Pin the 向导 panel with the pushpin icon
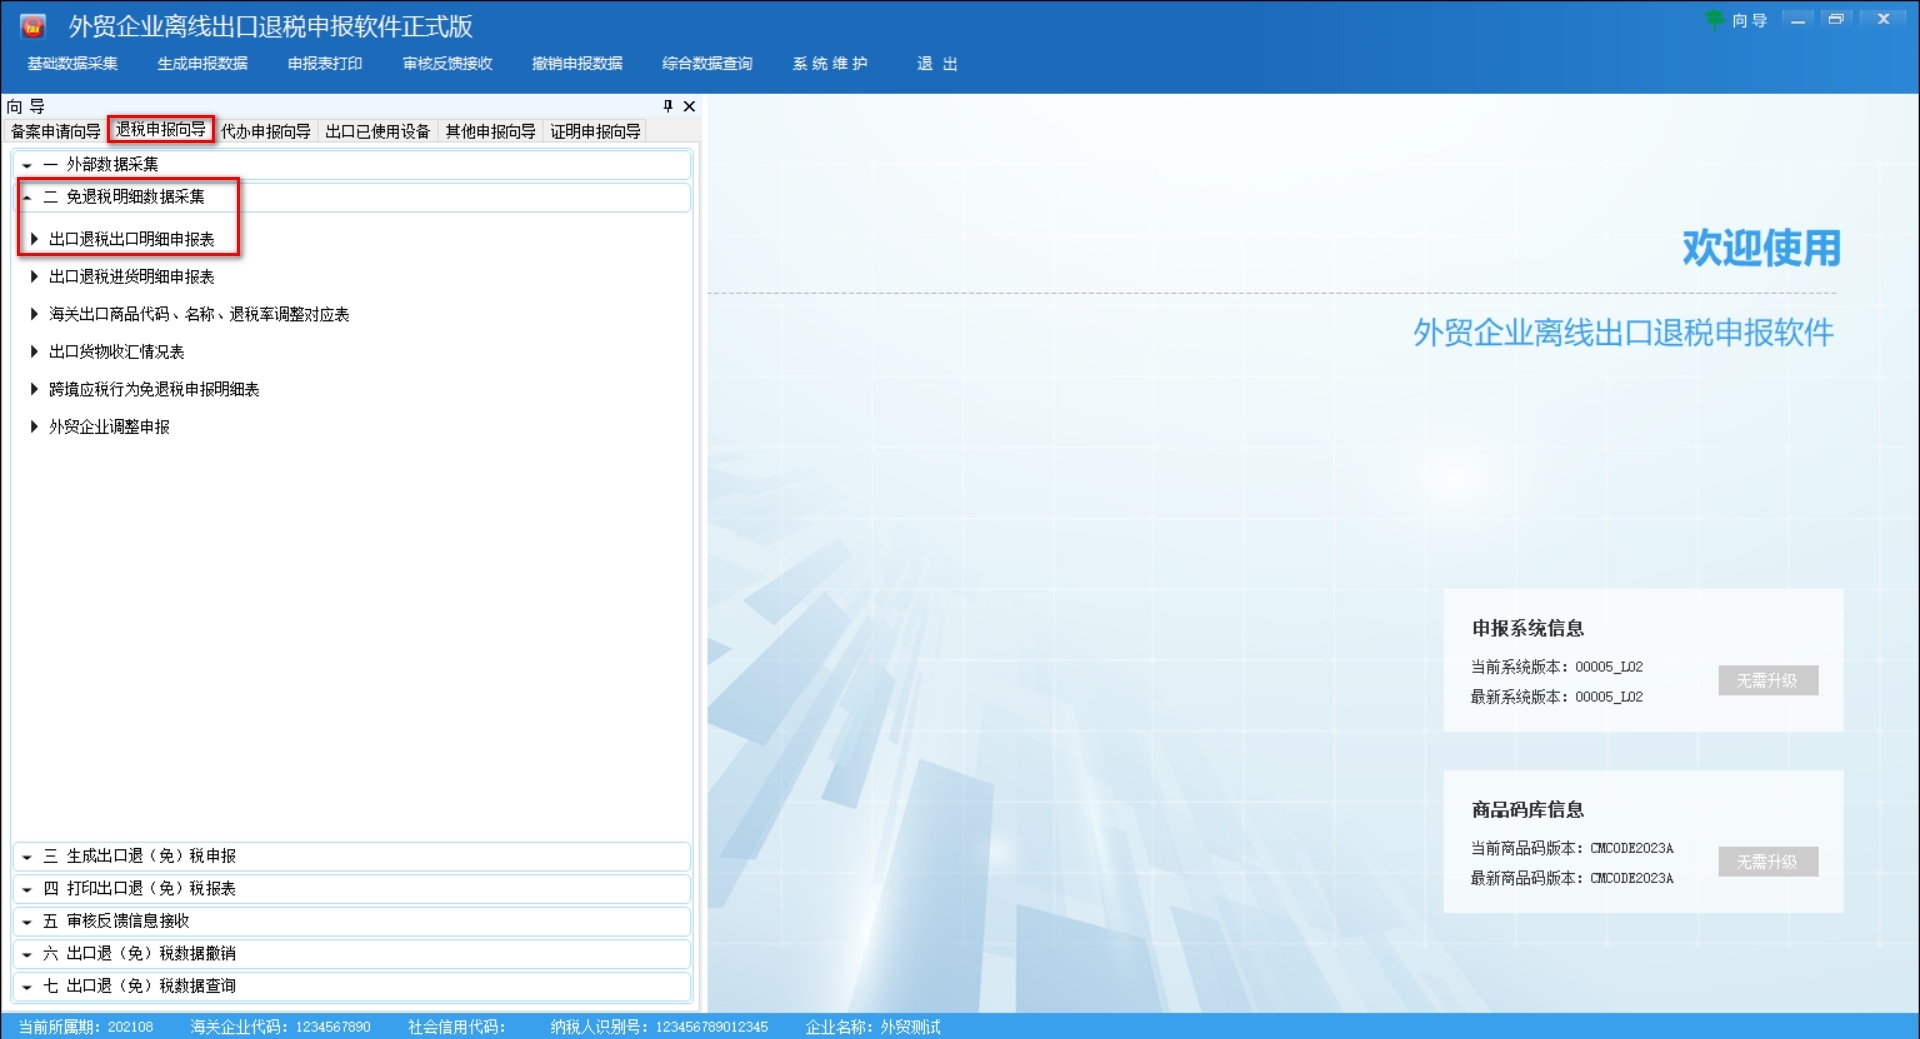 coord(667,106)
